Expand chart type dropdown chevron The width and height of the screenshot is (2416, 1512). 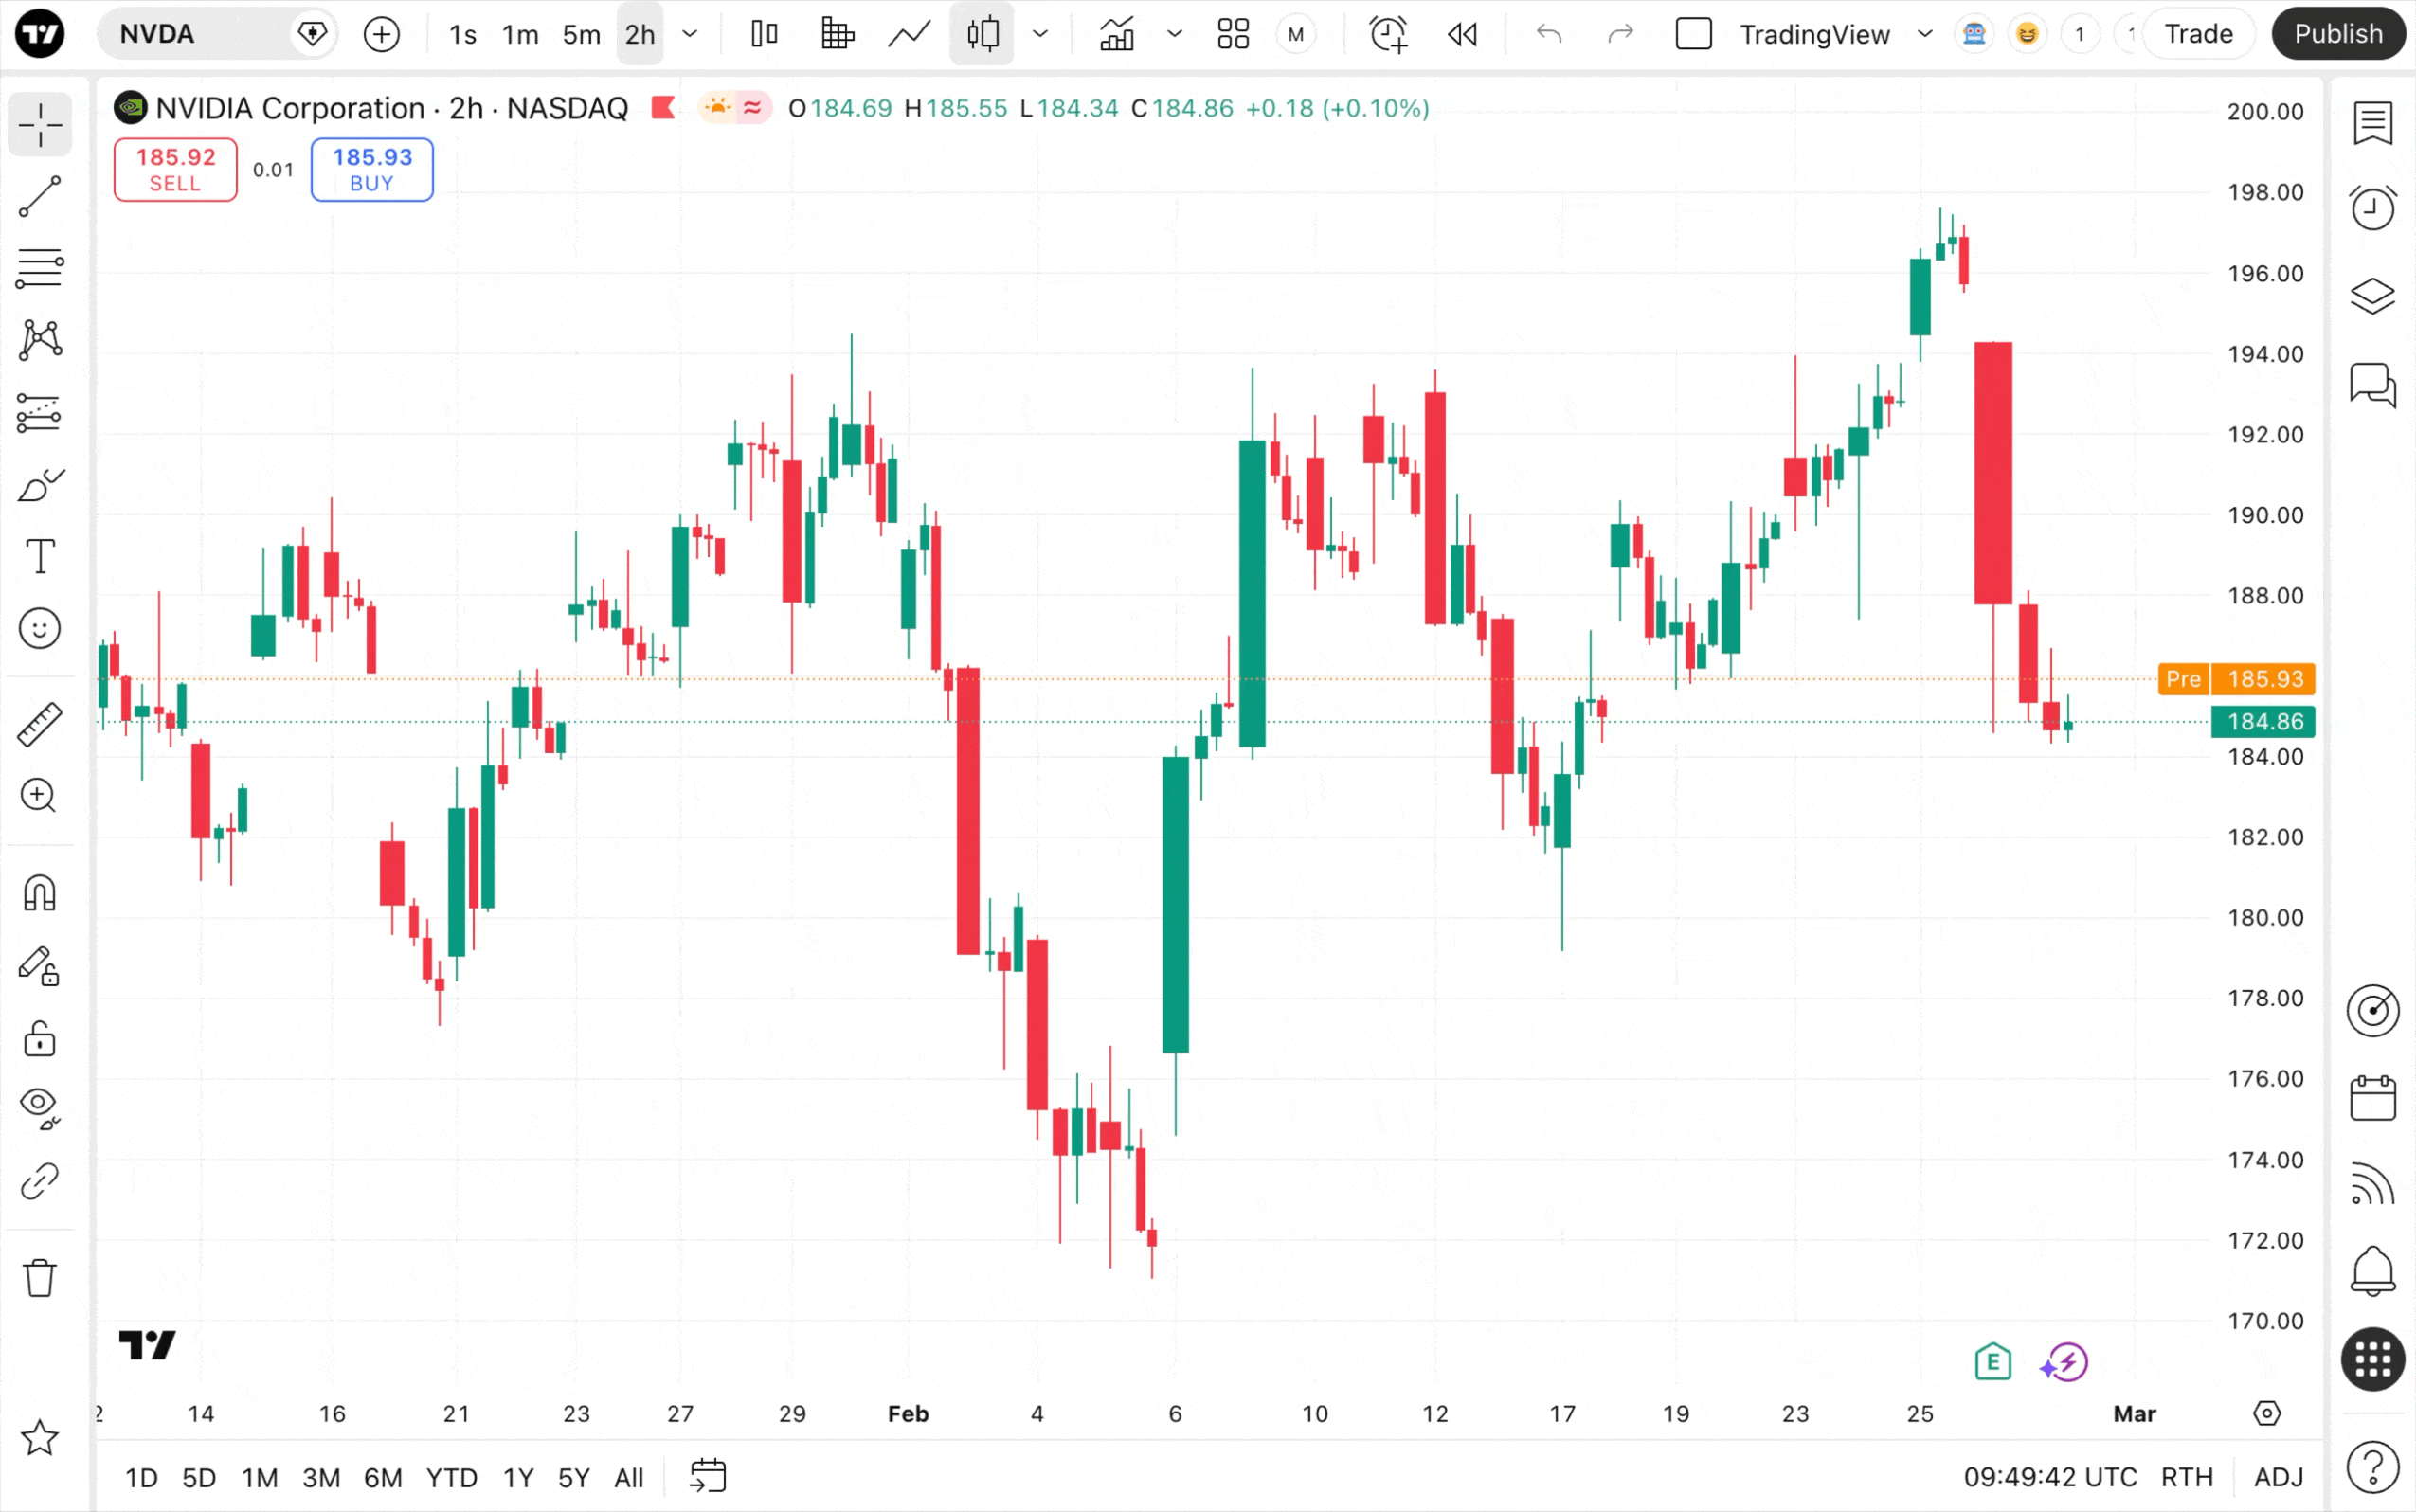pos(1040,35)
